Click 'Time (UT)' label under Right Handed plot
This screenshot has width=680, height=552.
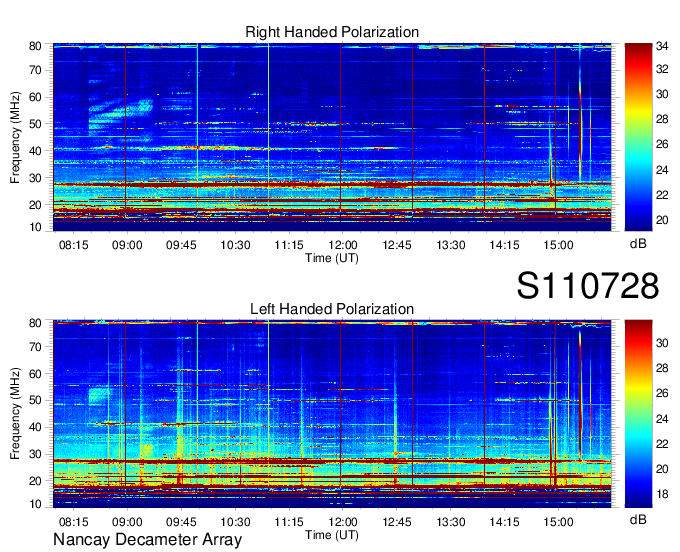pyautogui.click(x=332, y=258)
